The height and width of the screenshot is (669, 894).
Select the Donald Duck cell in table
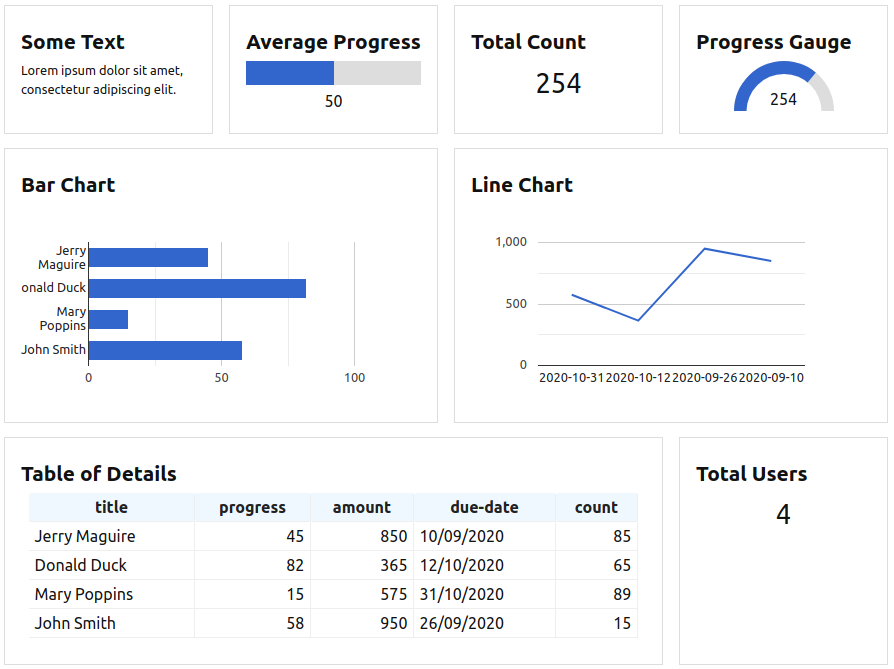pyautogui.click(x=81, y=565)
